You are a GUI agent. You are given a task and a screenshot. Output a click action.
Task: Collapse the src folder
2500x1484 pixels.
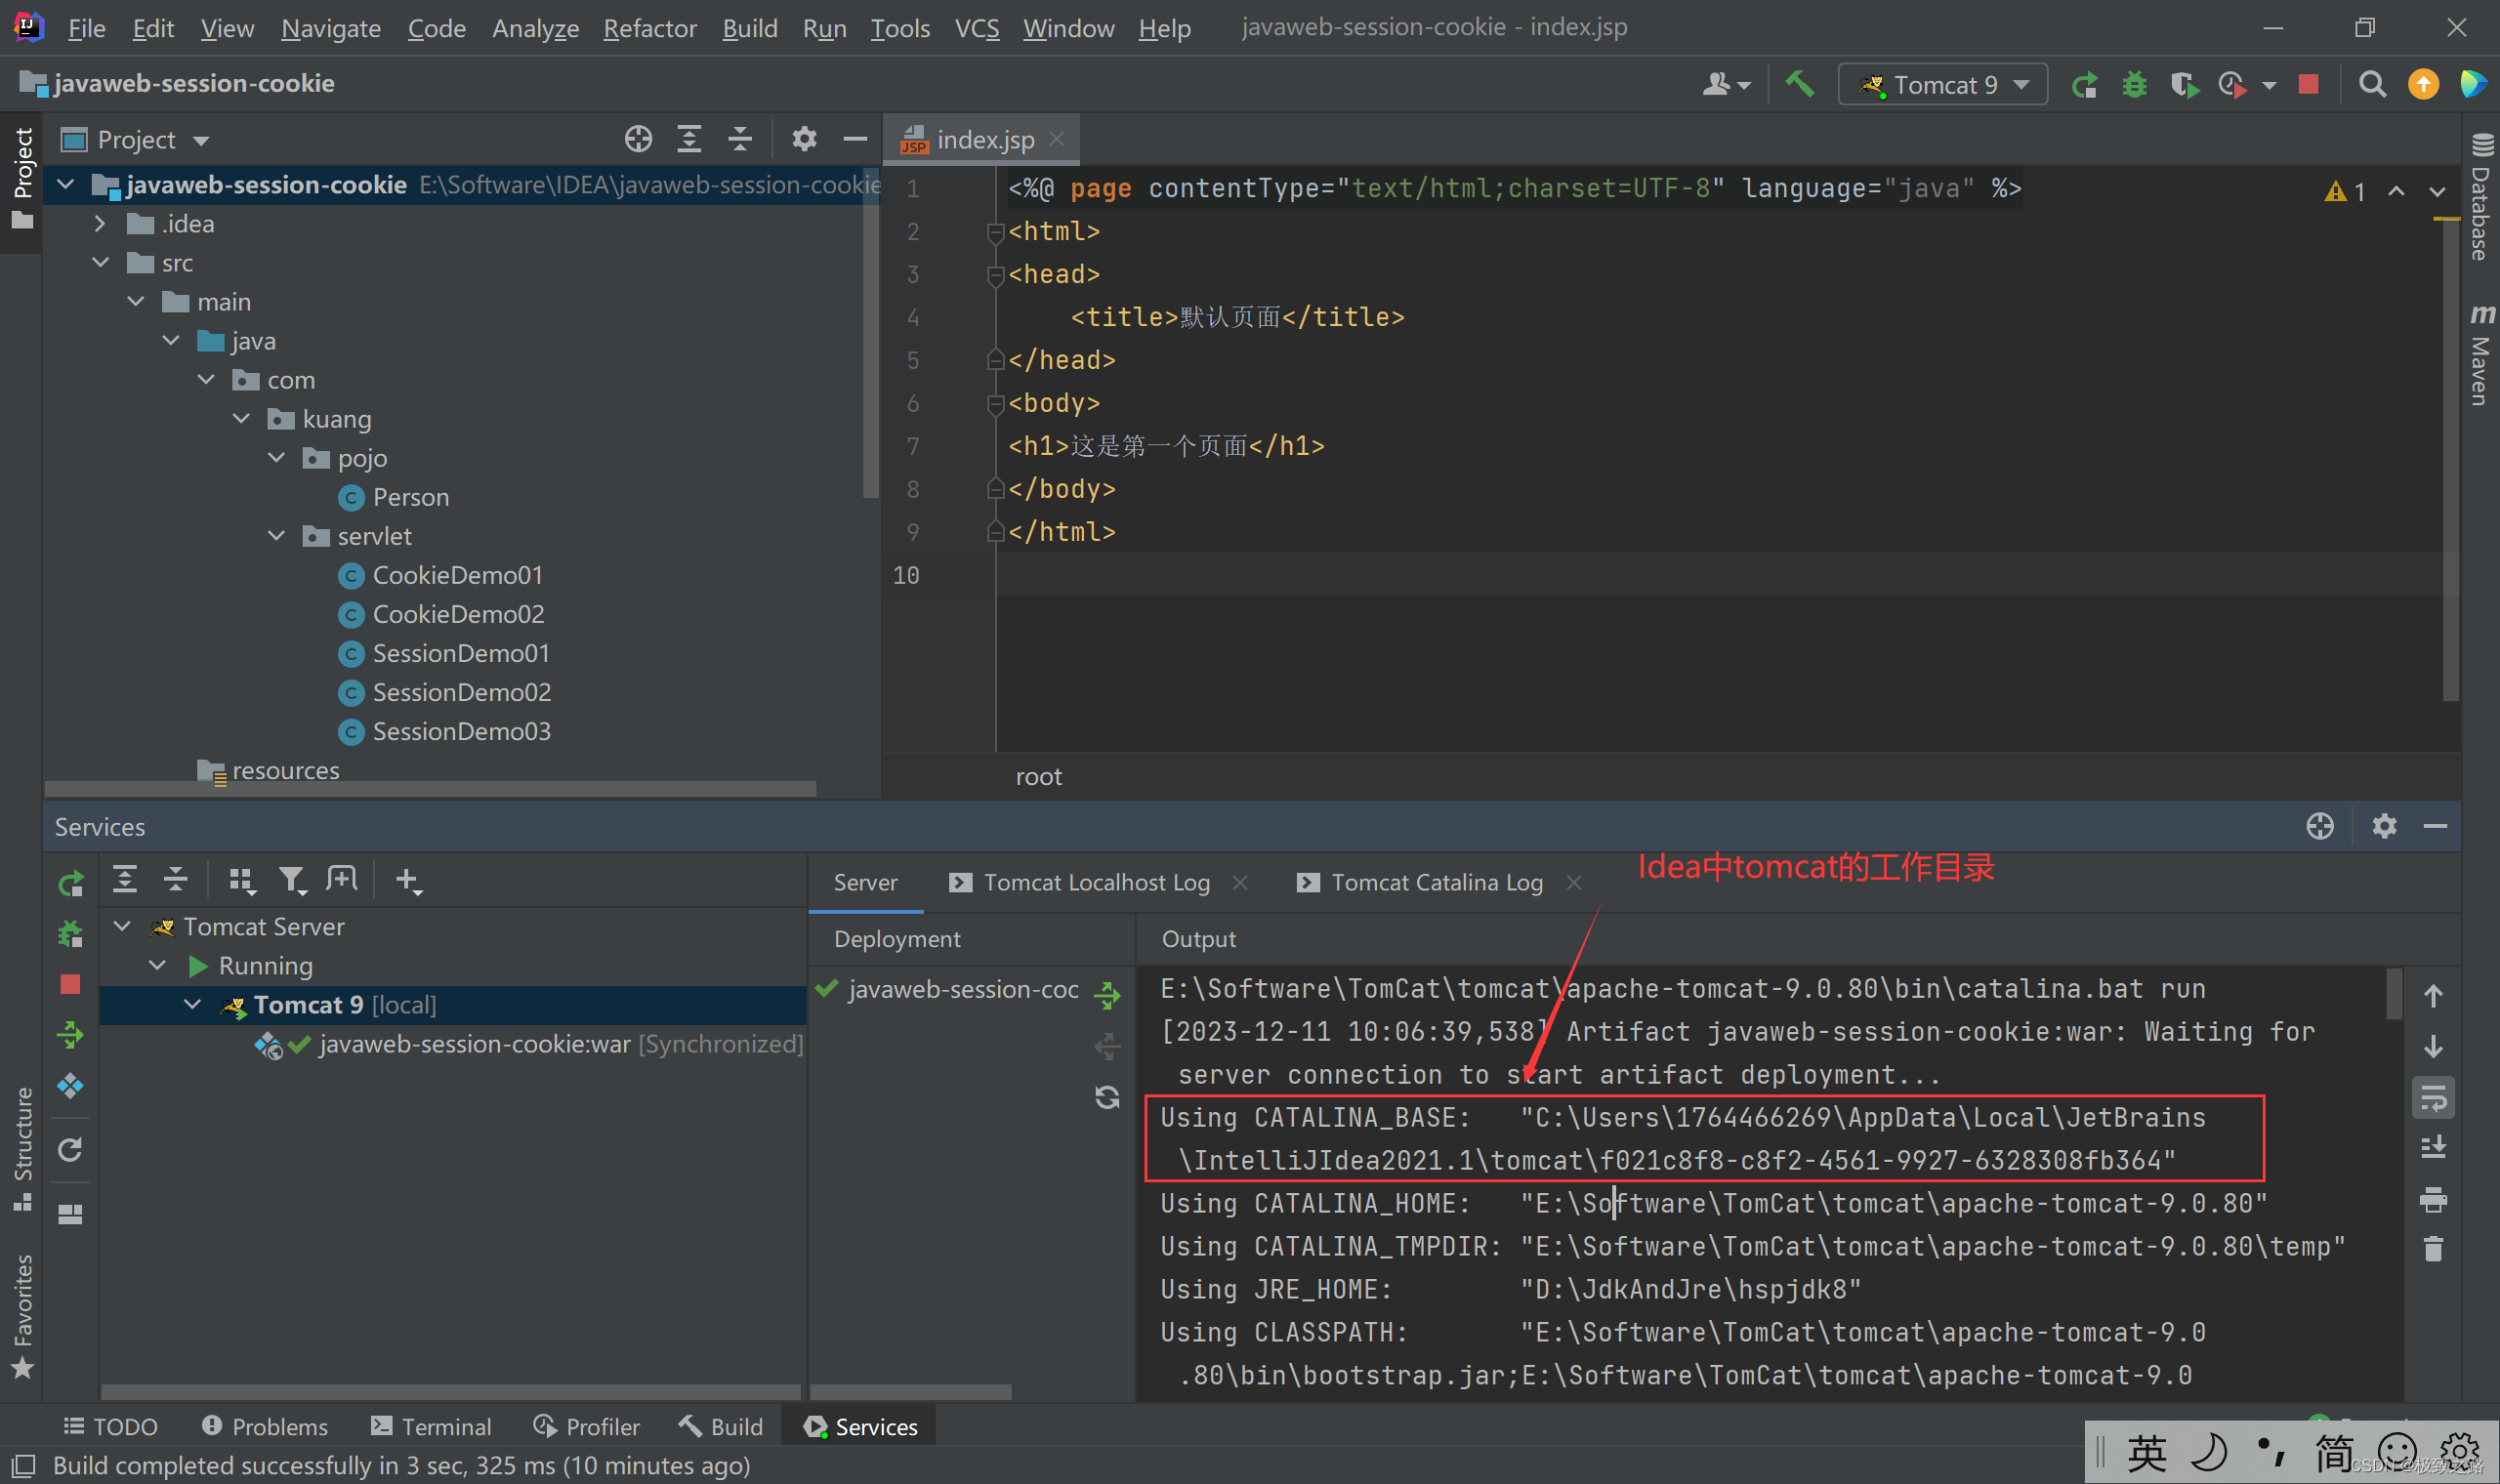click(x=100, y=263)
